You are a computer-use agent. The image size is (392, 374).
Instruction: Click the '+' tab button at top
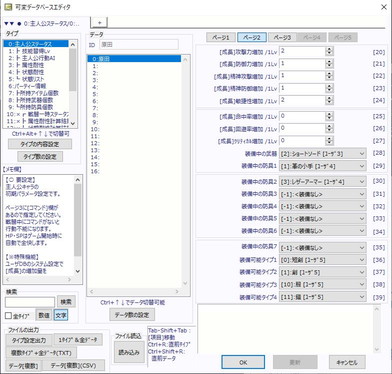99,22
